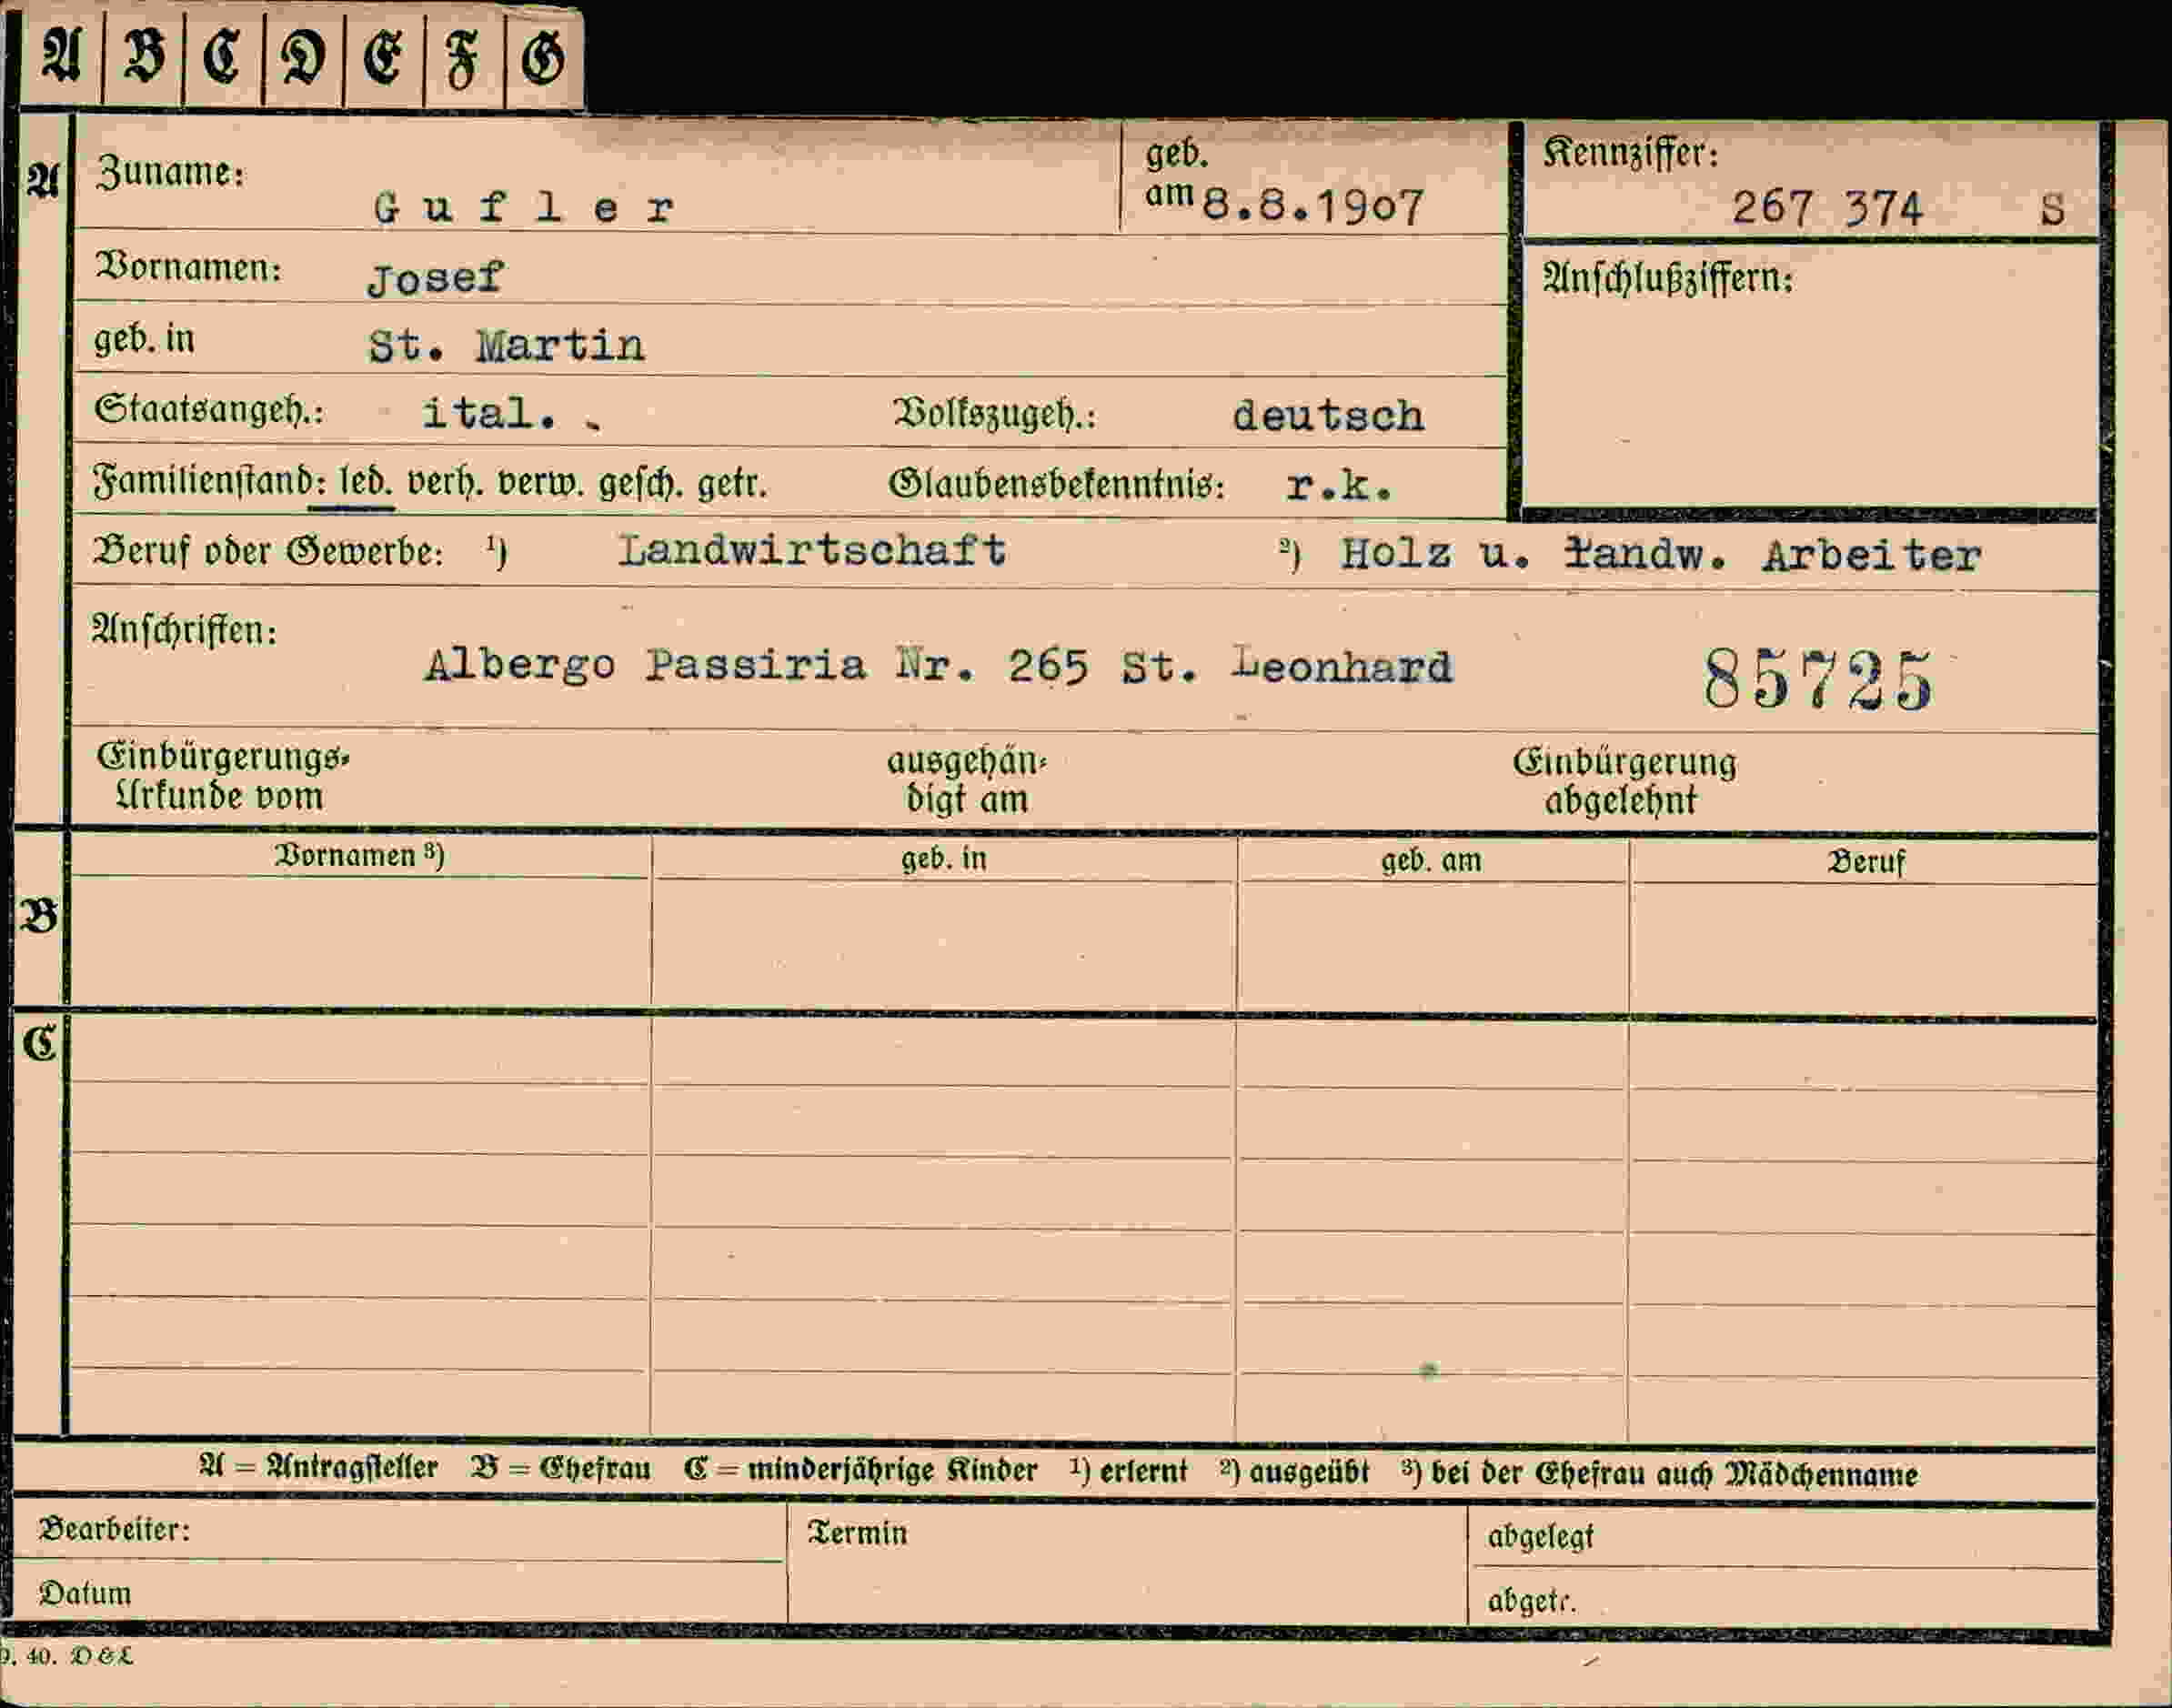Click the 'Bearbeiter:' label
Image resolution: width=2172 pixels, height=1708 pixels.
(x=114, y=1529)
